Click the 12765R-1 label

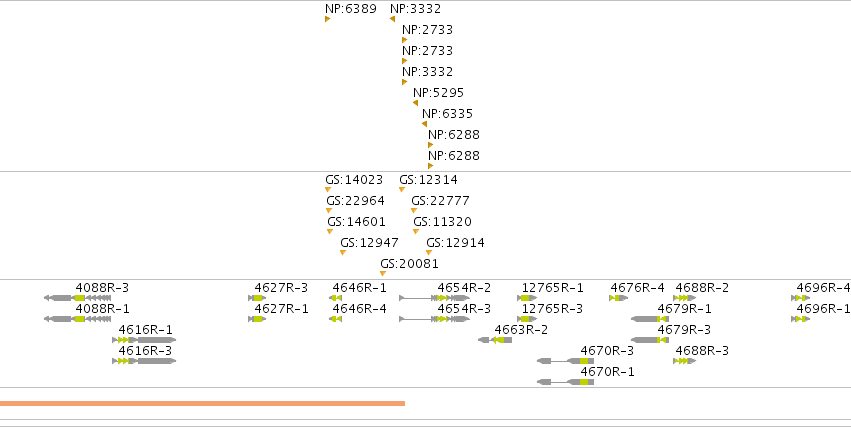tap(552, 288)
